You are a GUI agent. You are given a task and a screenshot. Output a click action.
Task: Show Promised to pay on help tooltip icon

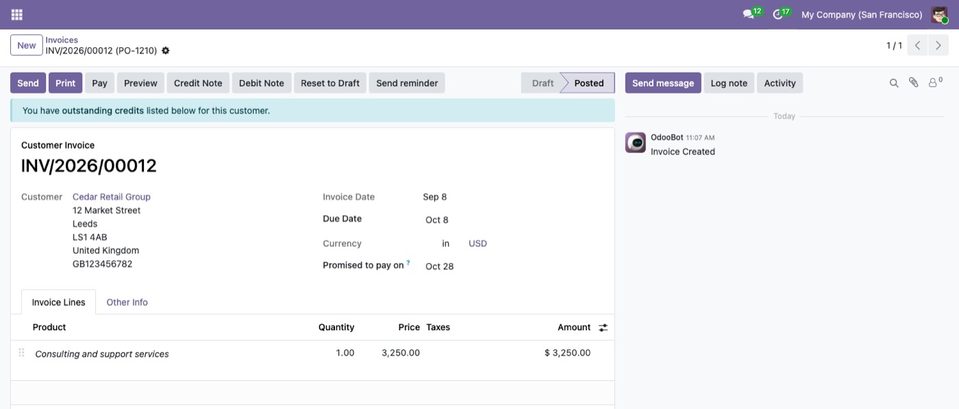(408, 263)
